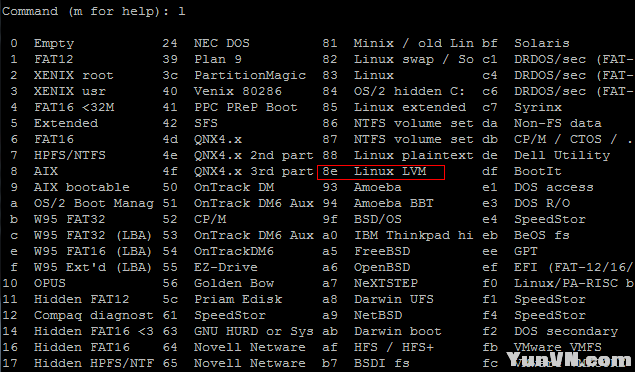Select 'Solaris' partition type
Screen dimensions: 635x372
click(541, 43)
